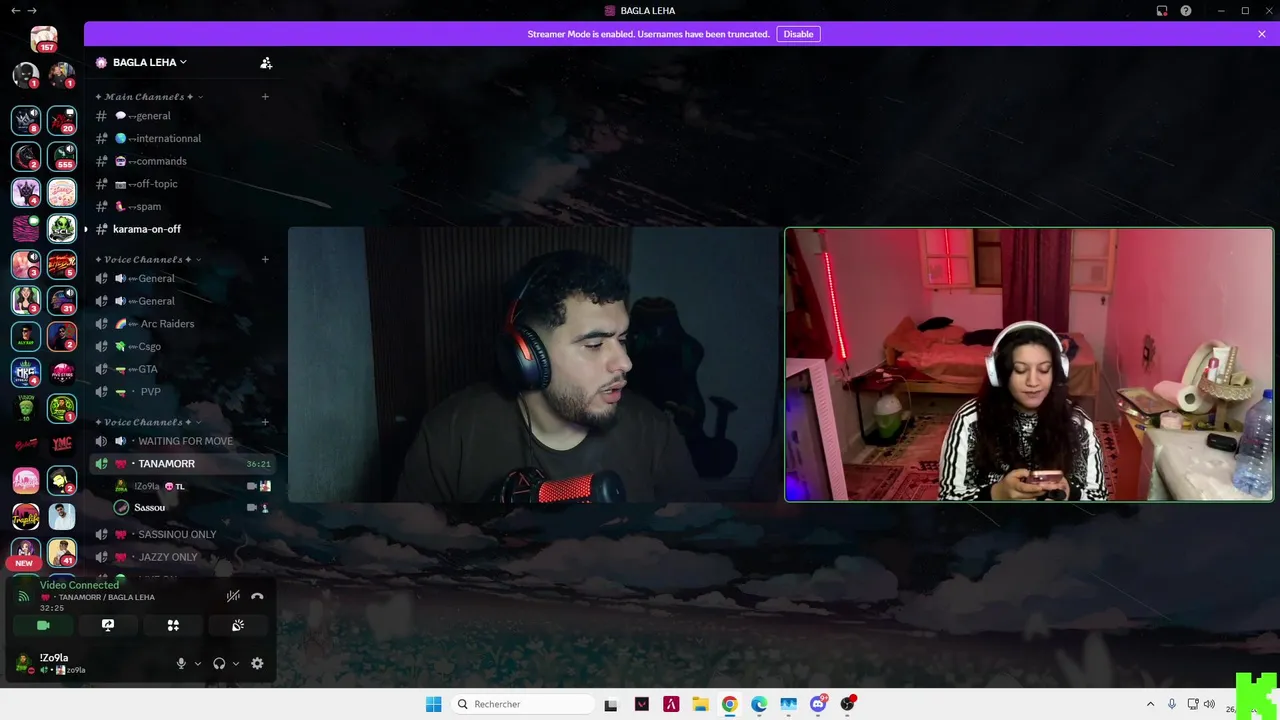Disconnect from the voice call
The height and width of the screenshot is (720, 1280).
pyautogui.click(x=257, y=596)
